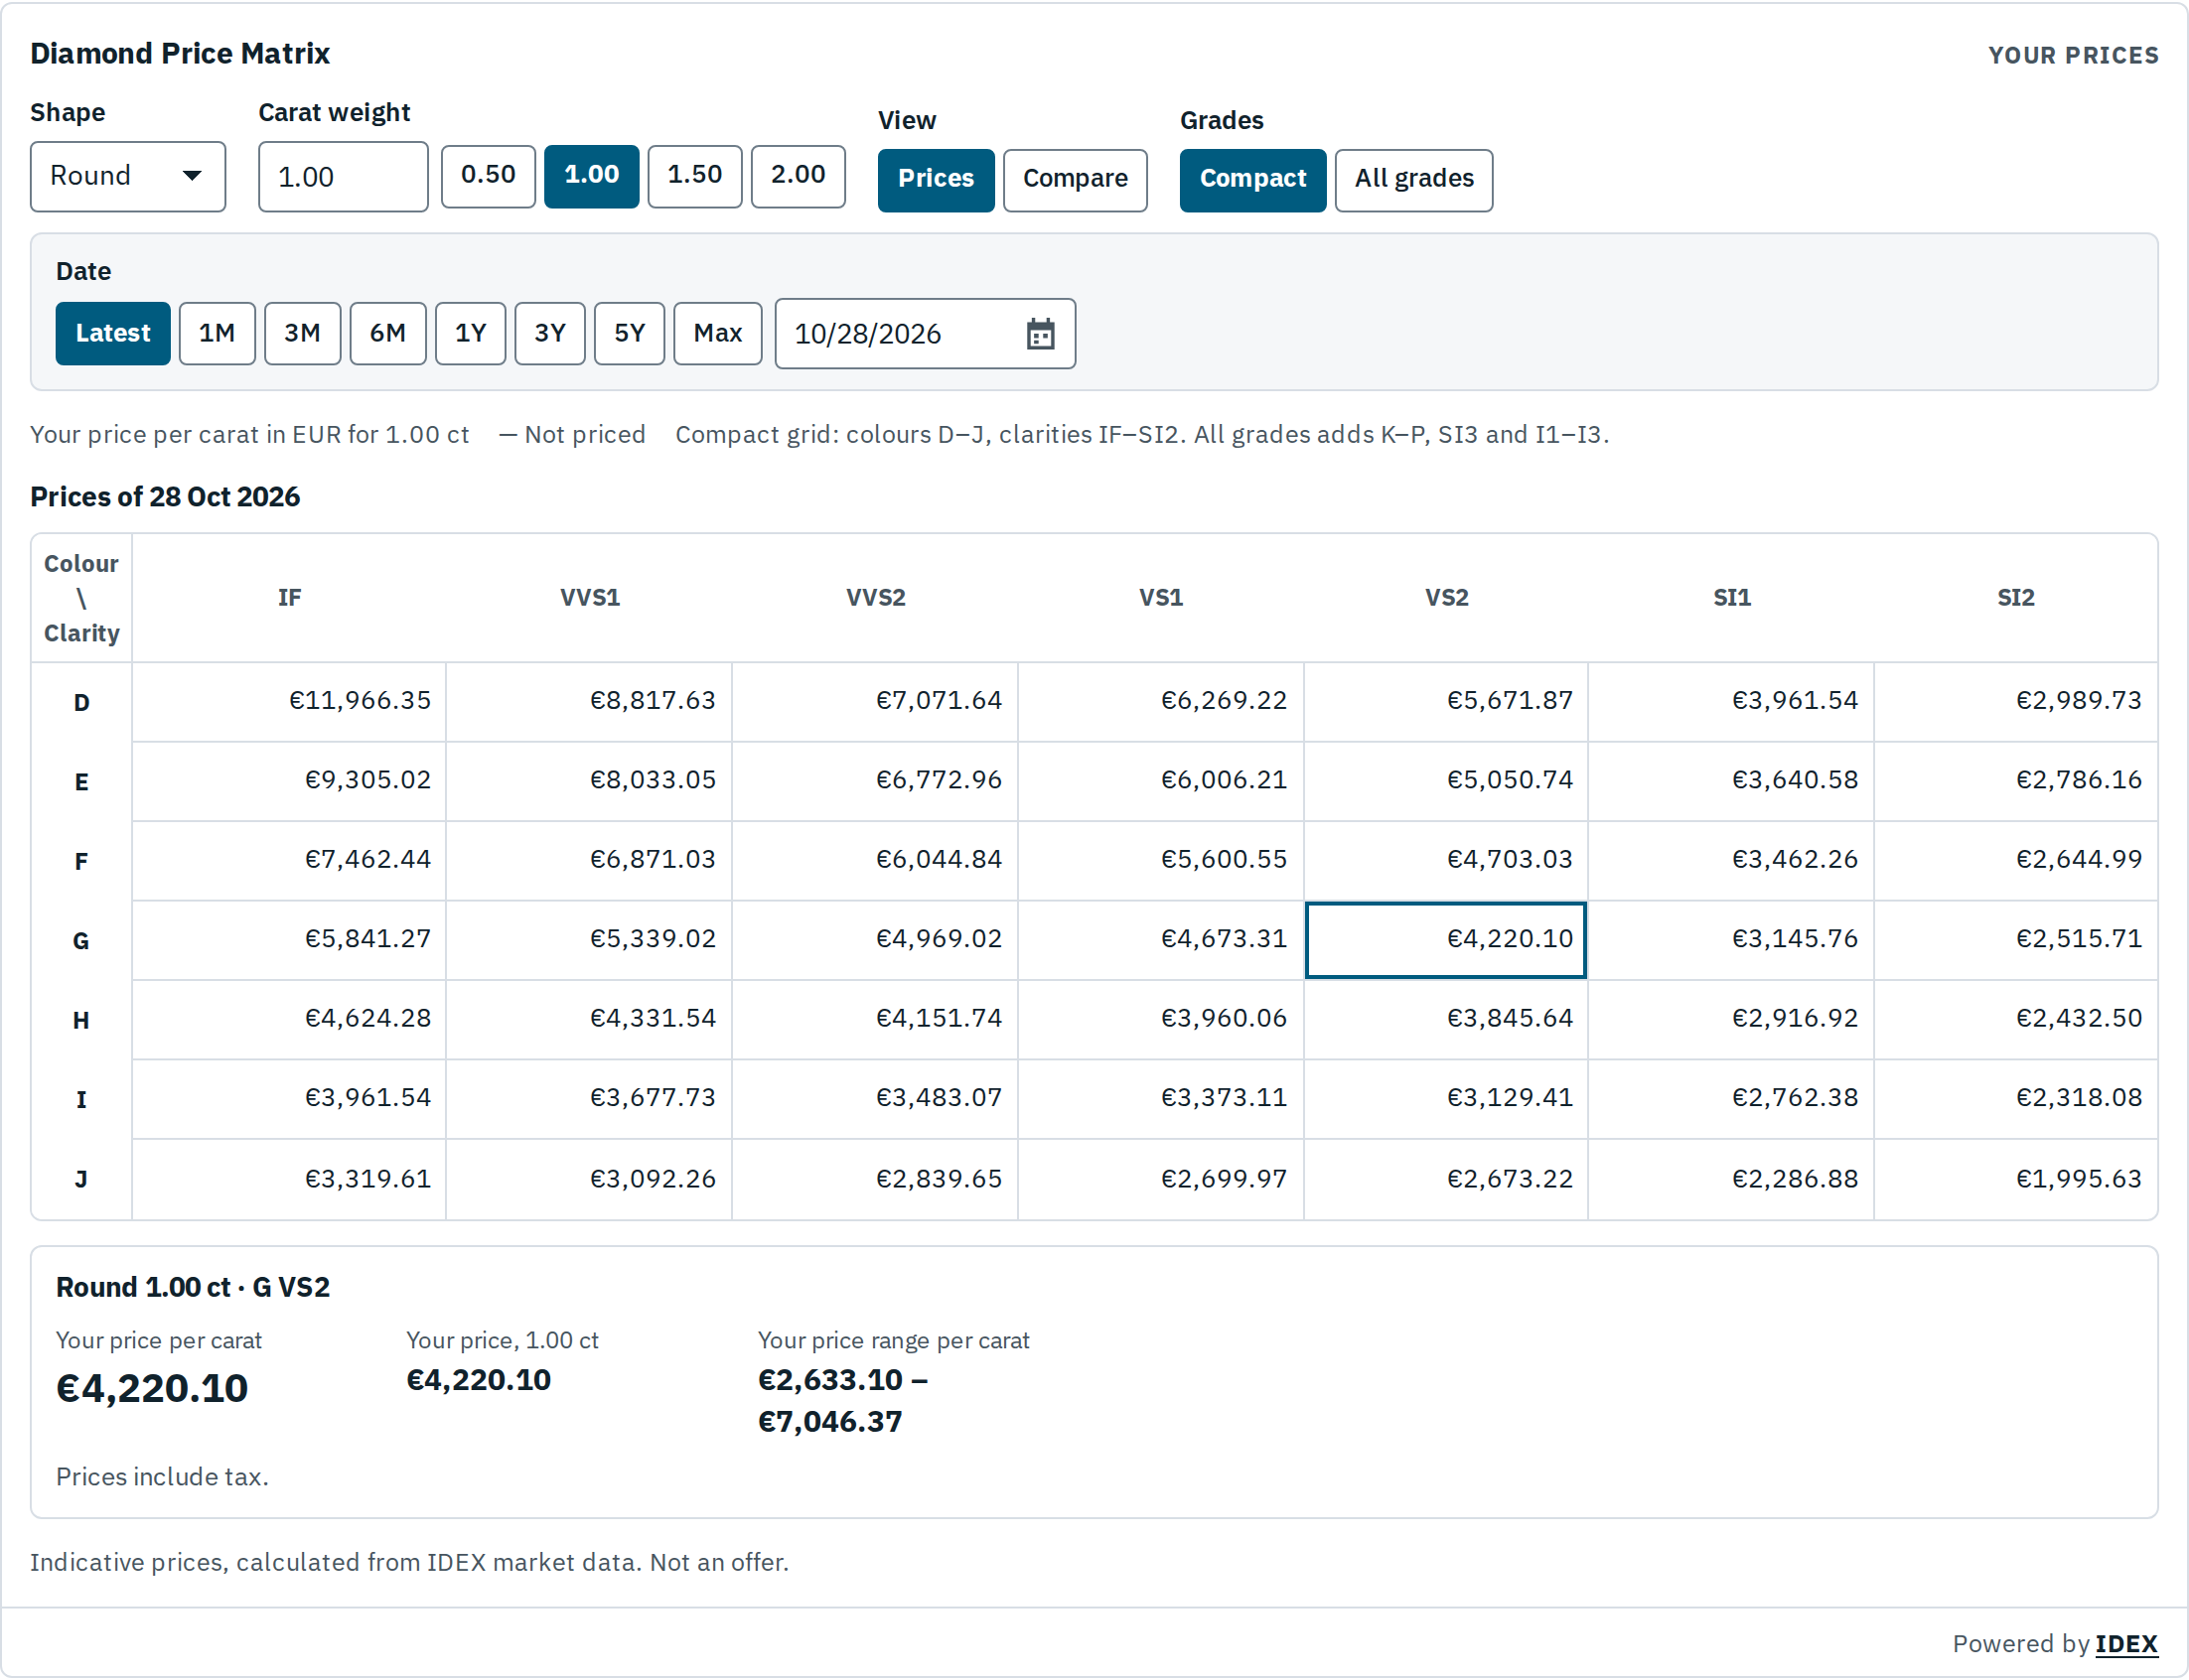
Task: Select the 3M date range
Action: pyautogui.click(x=302, y=333)
